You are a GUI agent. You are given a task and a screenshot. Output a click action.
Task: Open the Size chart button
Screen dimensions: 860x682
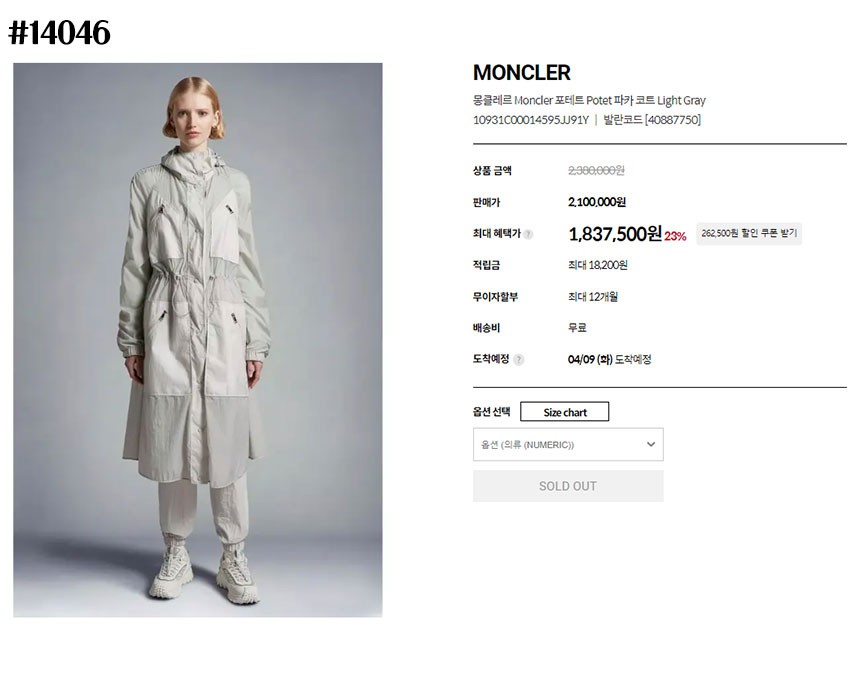[x=564, y=412]
